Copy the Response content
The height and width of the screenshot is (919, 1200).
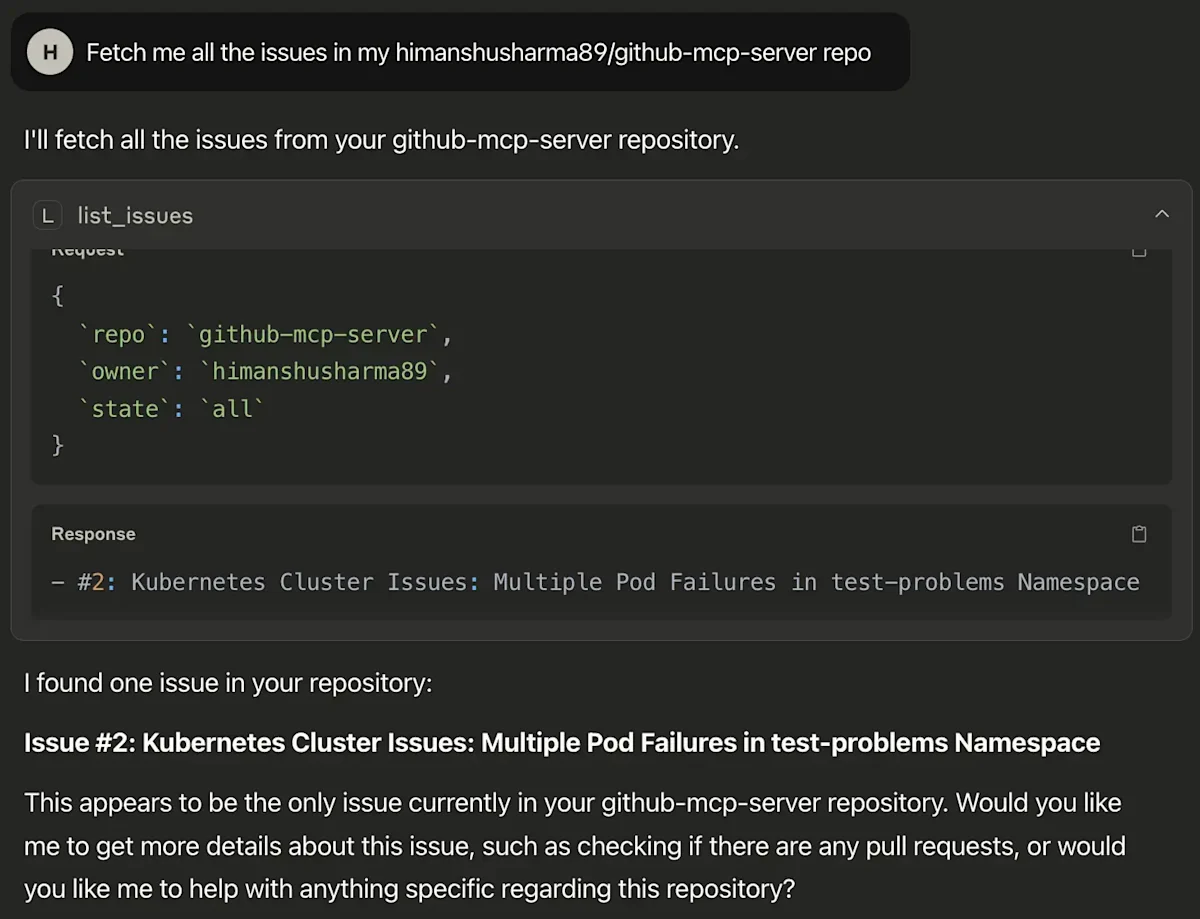click(1139, 534)
